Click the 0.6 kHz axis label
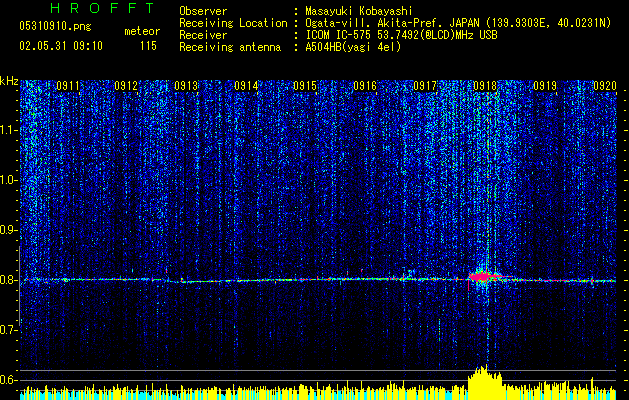629x400 pixels. 9,380
